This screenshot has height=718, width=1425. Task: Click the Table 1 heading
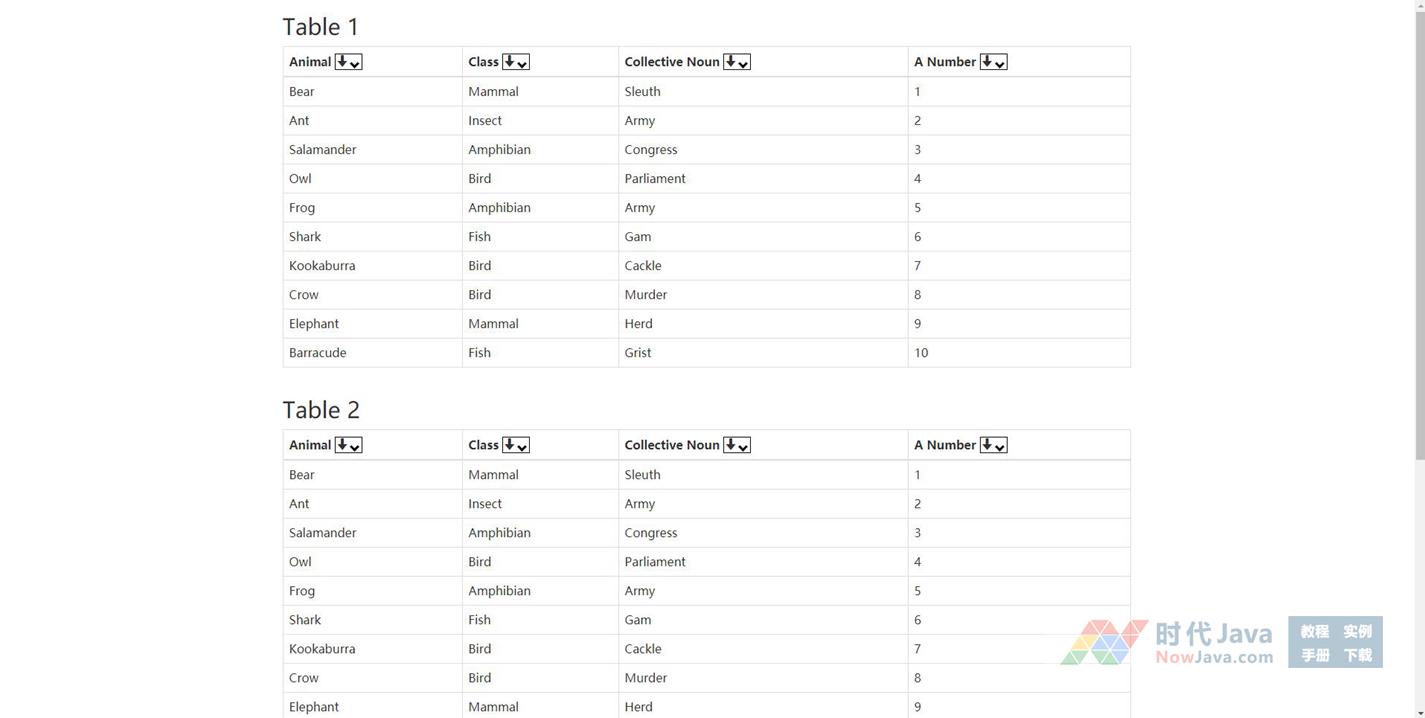point(320,27)
